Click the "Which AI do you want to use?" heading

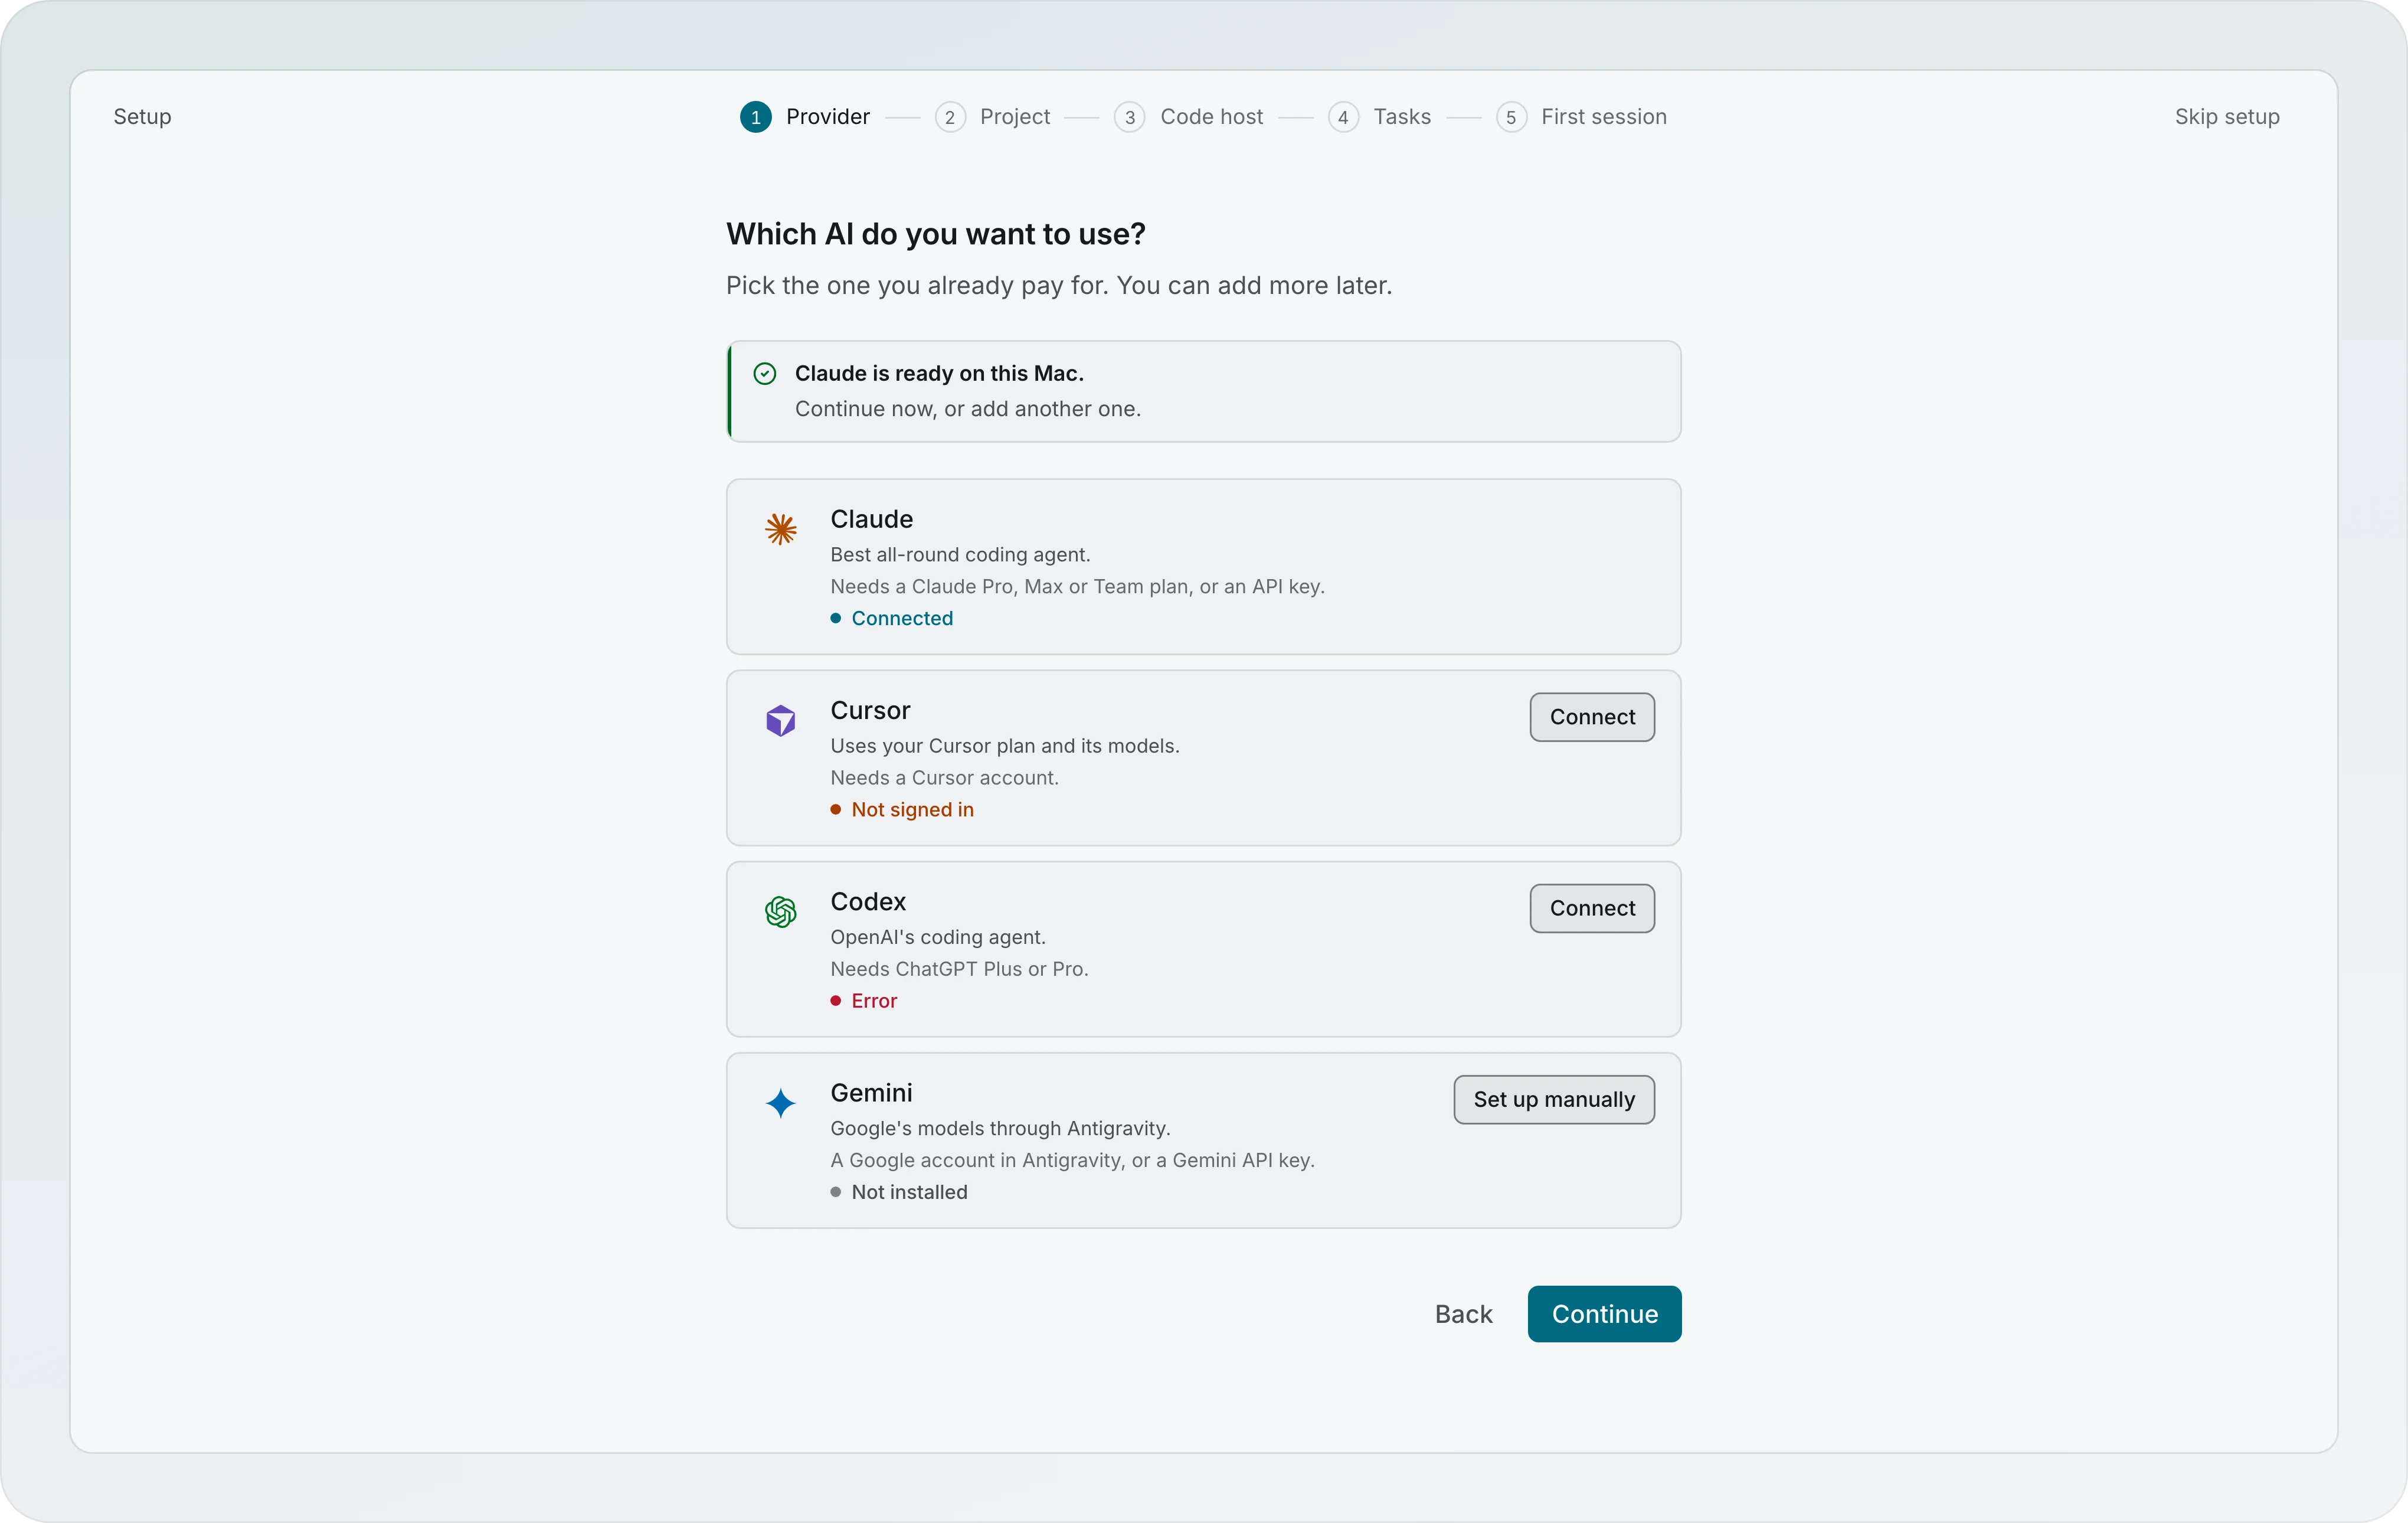(935, 233)
